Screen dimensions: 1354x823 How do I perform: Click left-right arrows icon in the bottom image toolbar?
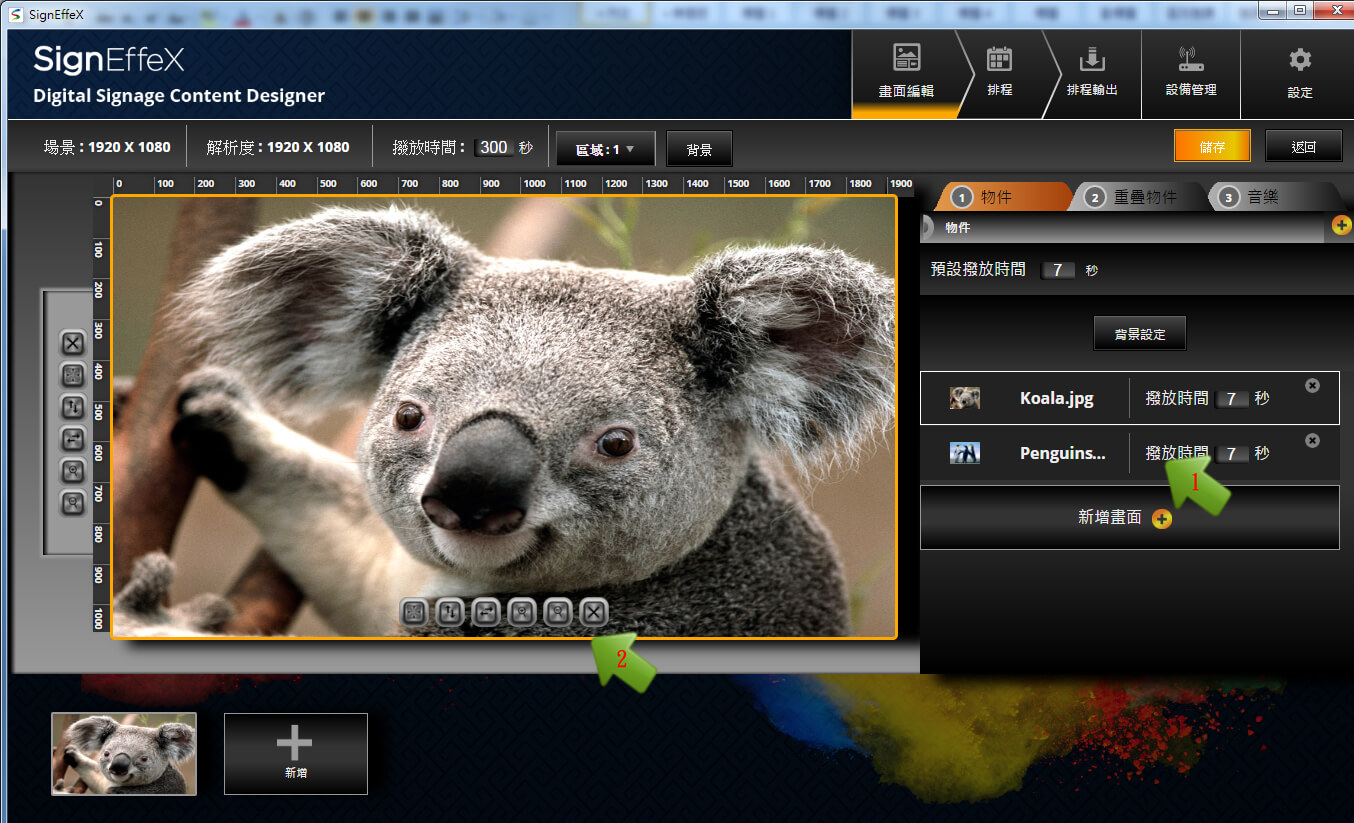pyautogui.click(x=486, y=612)
